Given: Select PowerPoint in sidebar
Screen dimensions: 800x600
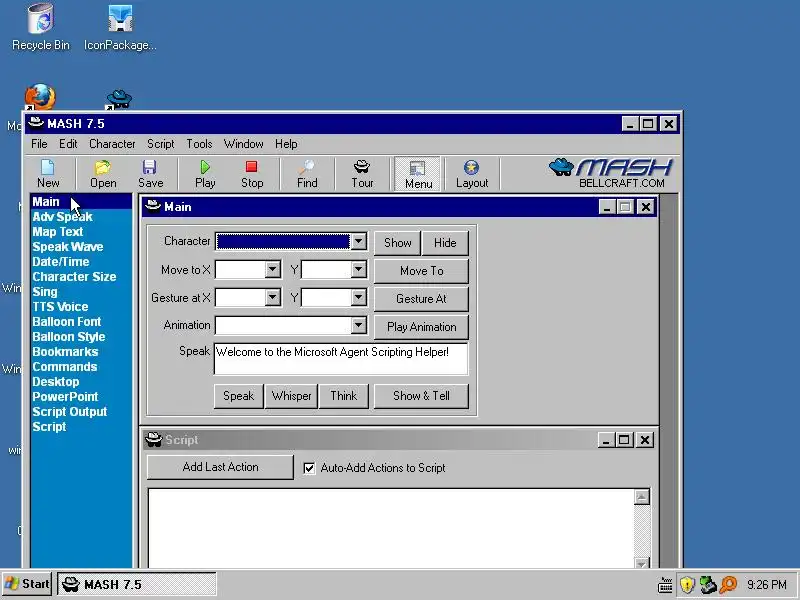Looking at the screenshot, I should pyautogui.click(x=65, y=397).
